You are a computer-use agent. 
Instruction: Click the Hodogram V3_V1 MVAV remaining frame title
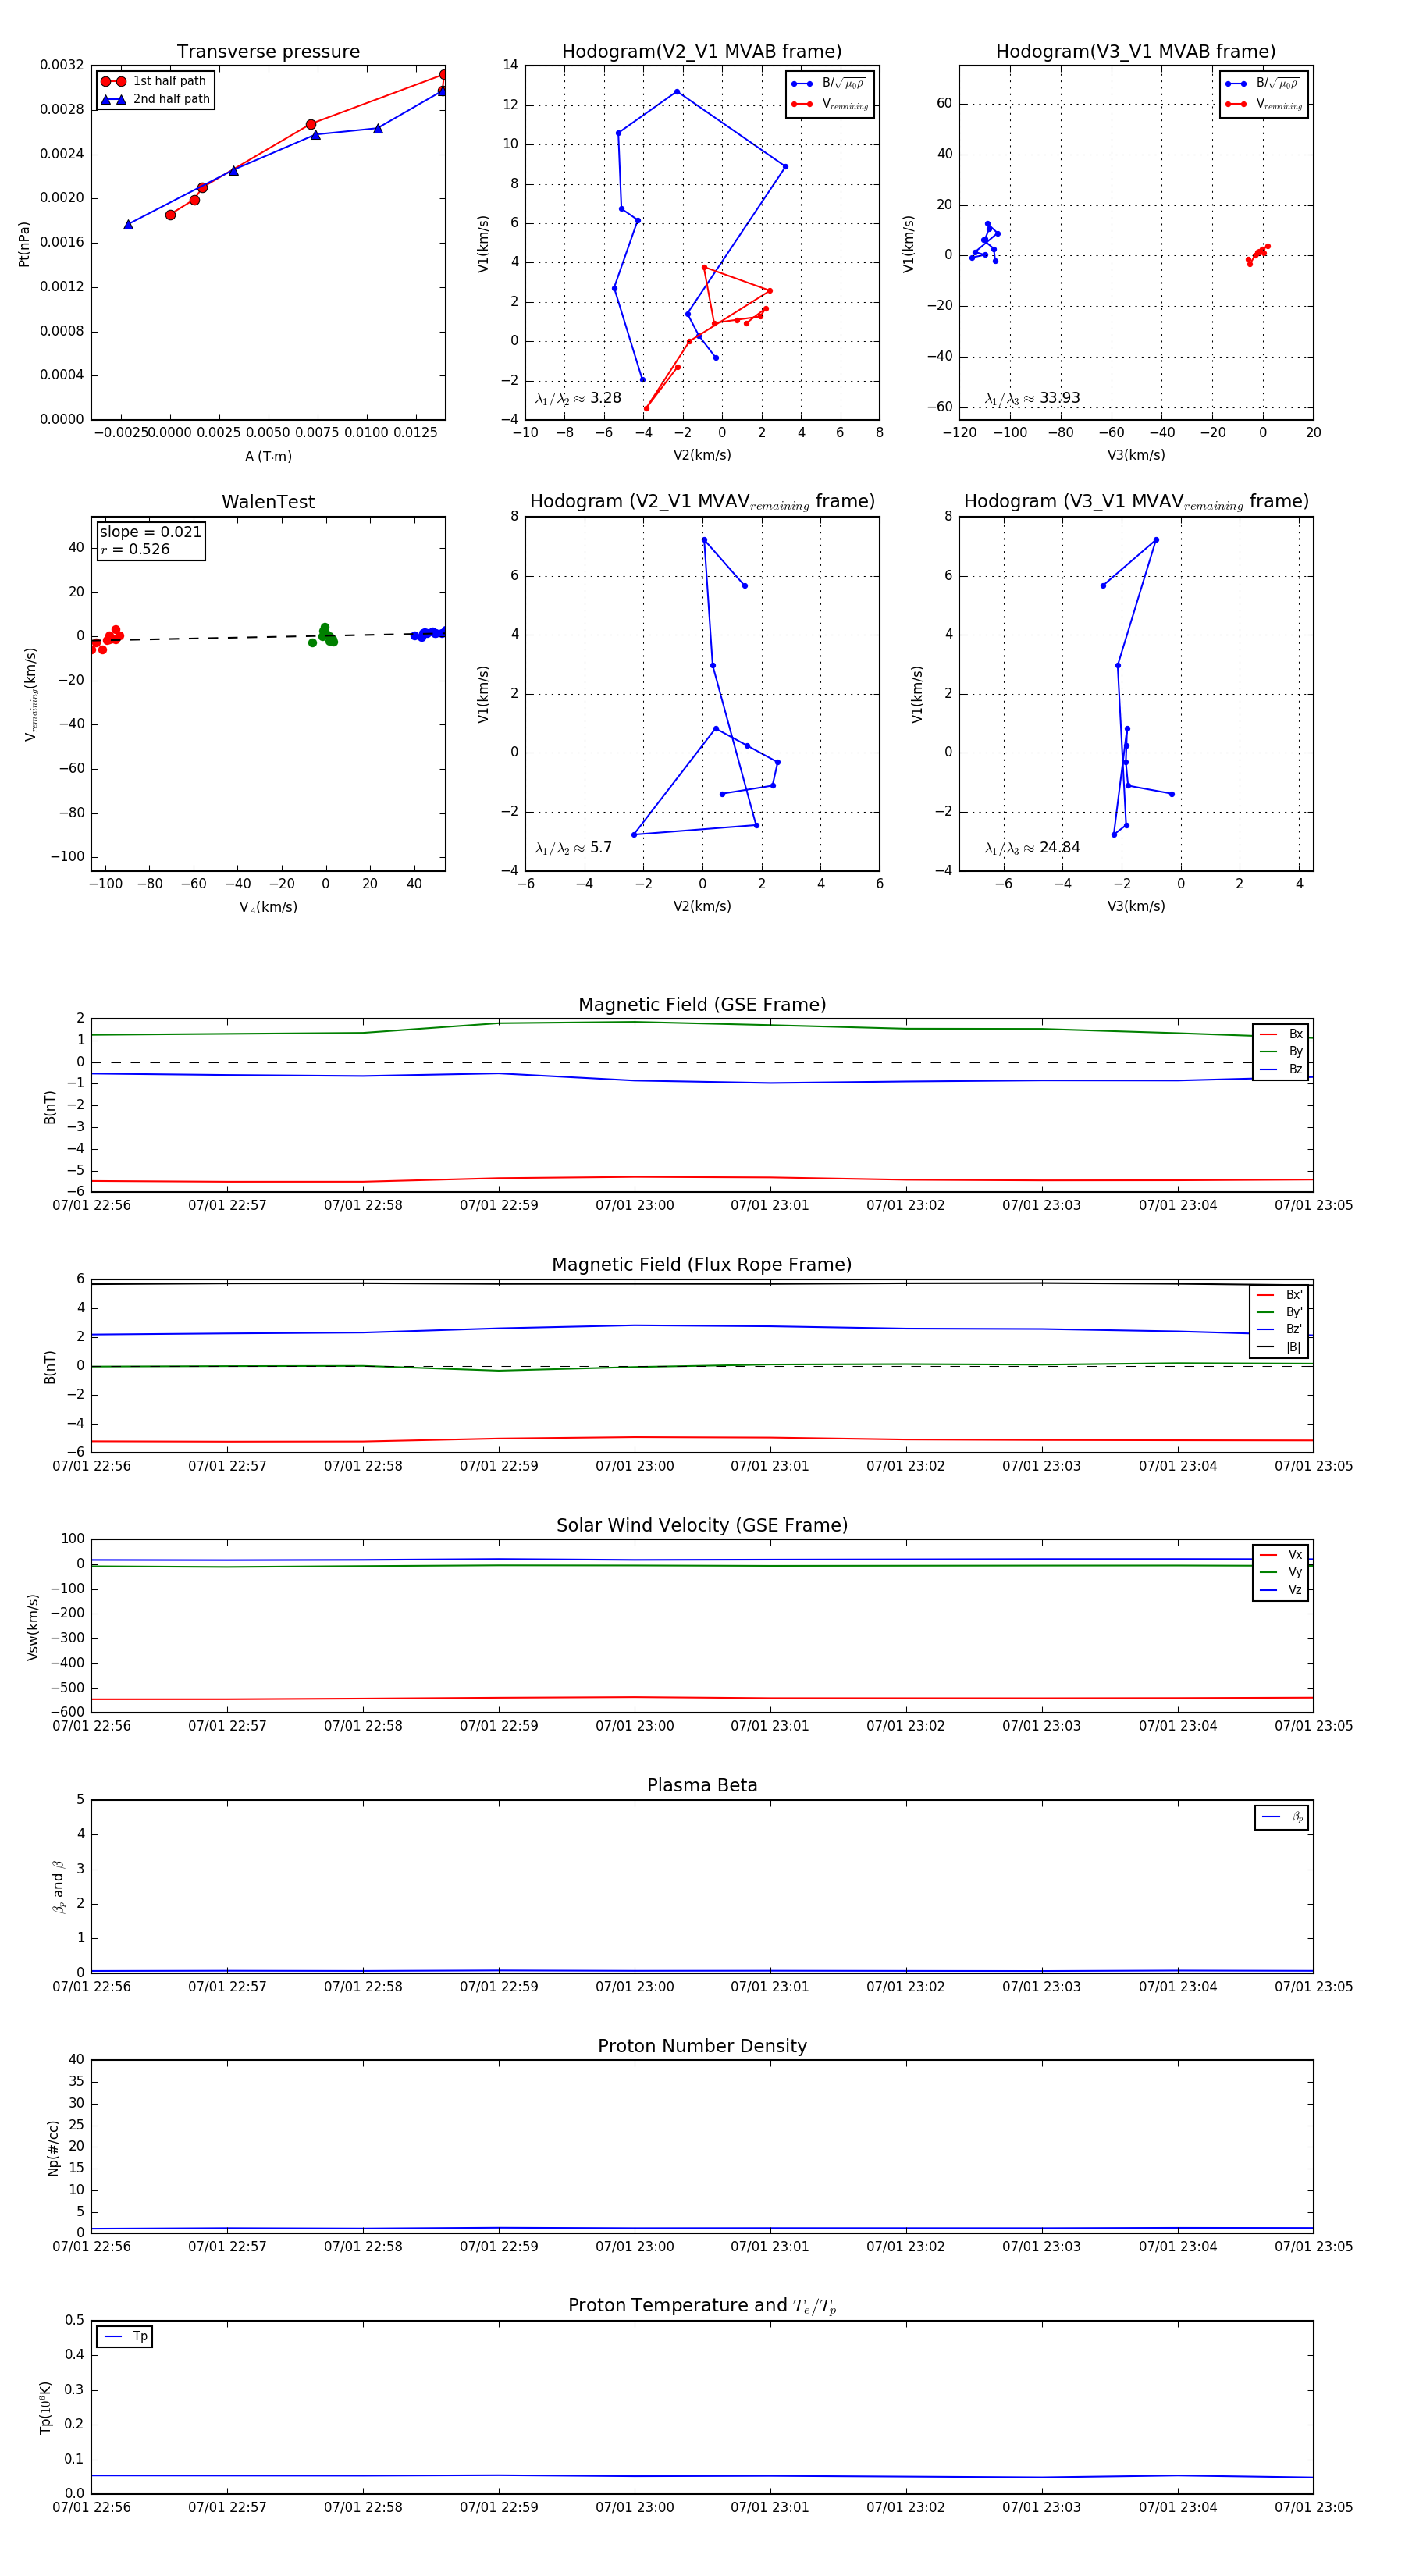[x=1135, y=502]
